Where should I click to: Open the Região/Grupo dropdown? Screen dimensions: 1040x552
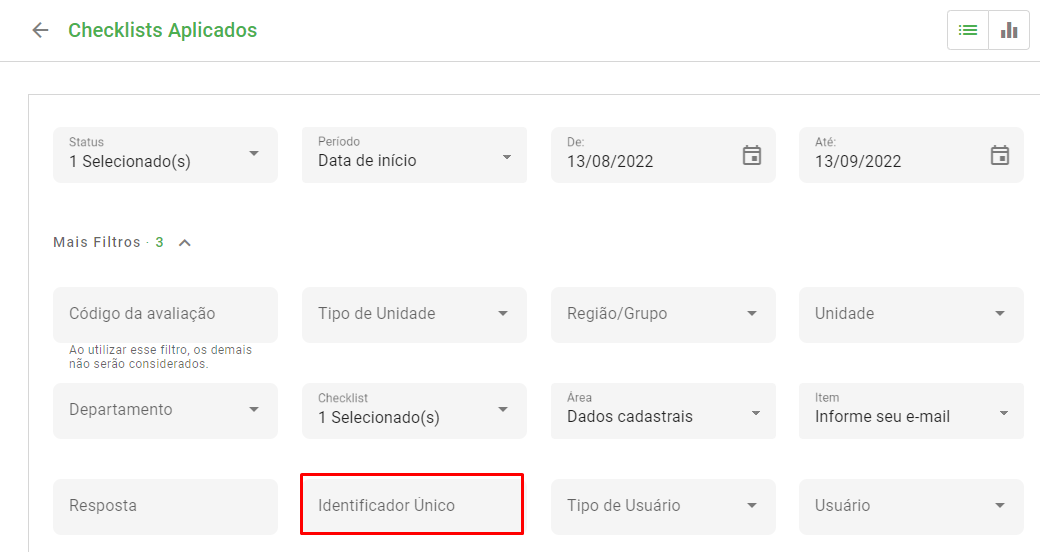pos(663,314)
